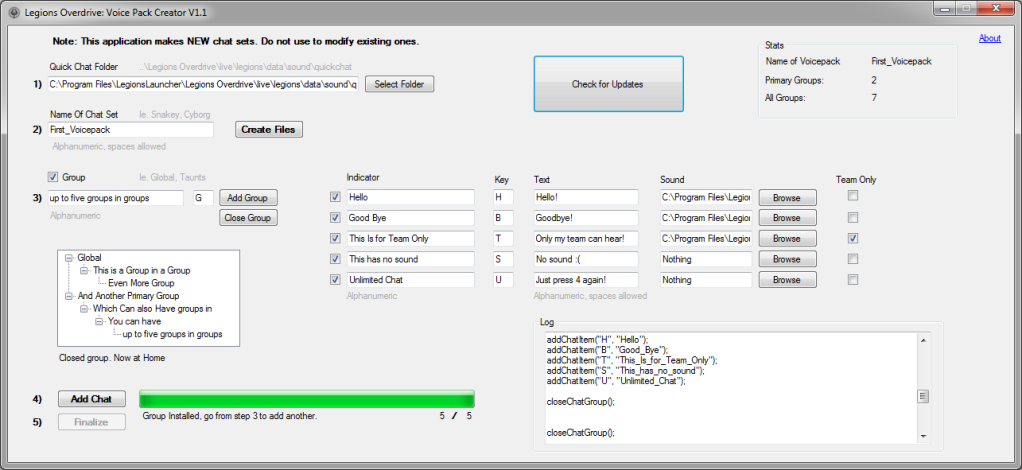Viewport: 1022px width, 470px height.
Task: Click the Create Files button
Action: tap(269, 130)
